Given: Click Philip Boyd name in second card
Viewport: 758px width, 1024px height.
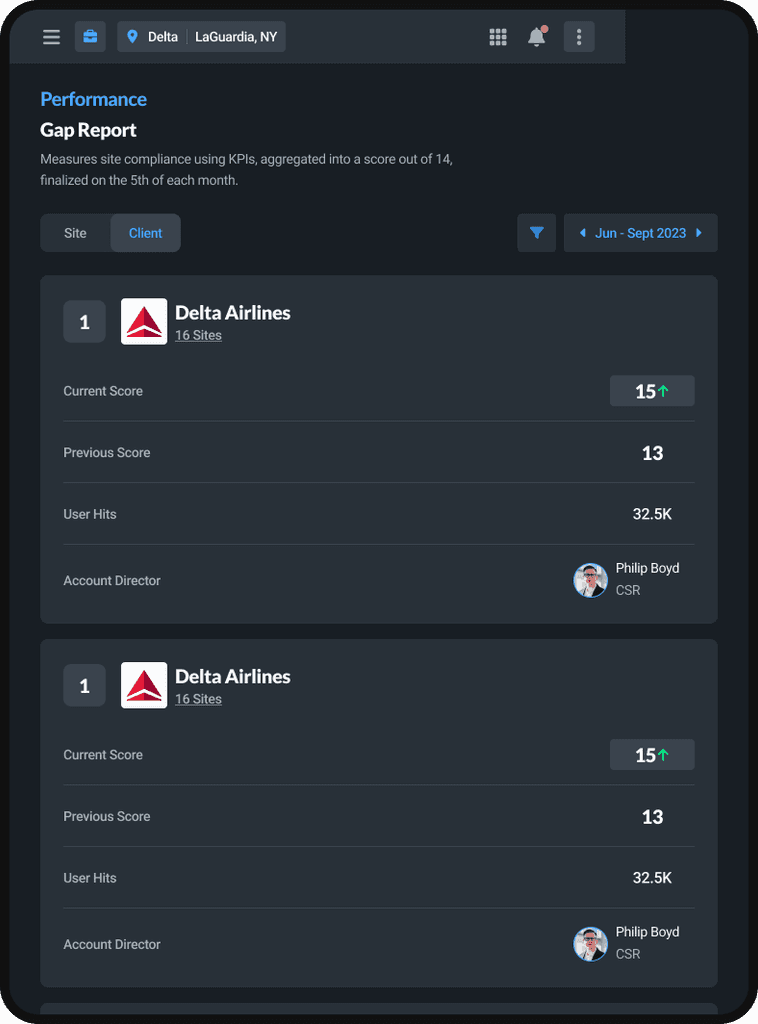Looking at the screenshot, I should [x=648, y=932].
